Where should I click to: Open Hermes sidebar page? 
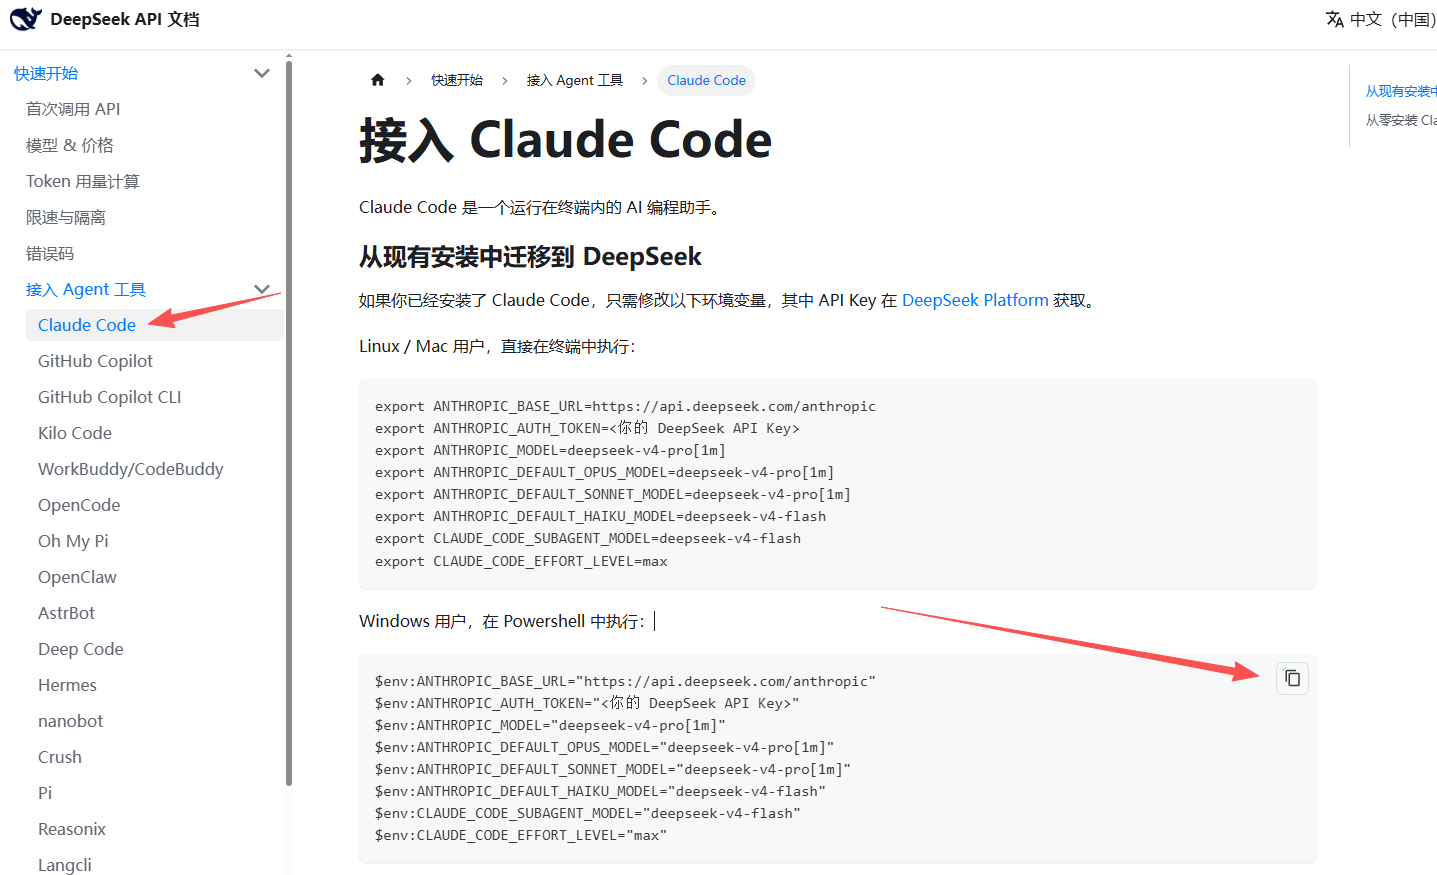(x=67, y=685)
